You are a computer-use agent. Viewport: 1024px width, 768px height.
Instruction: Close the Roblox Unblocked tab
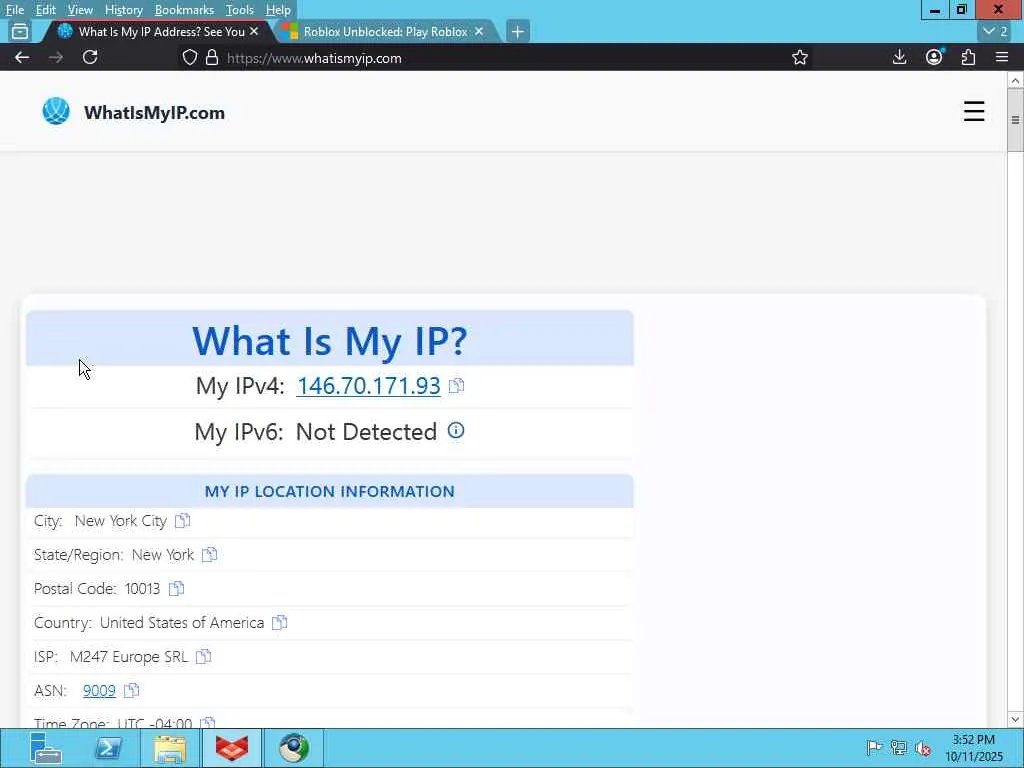pyautogui.click(x=479, y=31)
